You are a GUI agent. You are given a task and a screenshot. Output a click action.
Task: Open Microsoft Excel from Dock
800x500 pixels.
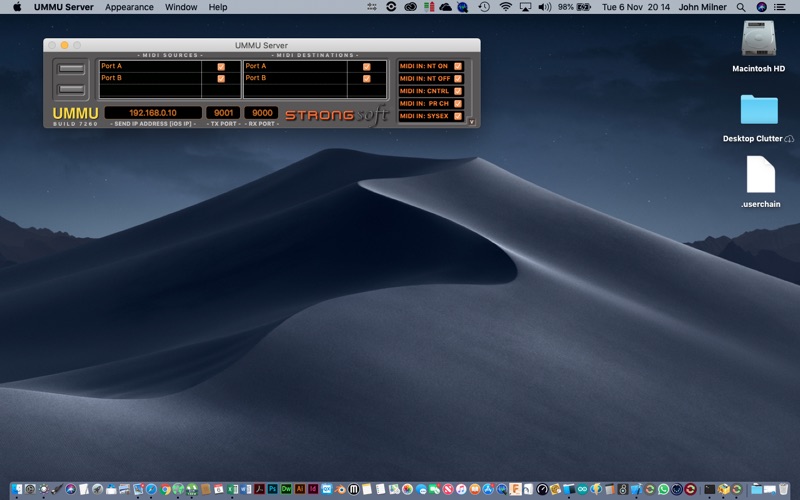[x=232, y=489]
